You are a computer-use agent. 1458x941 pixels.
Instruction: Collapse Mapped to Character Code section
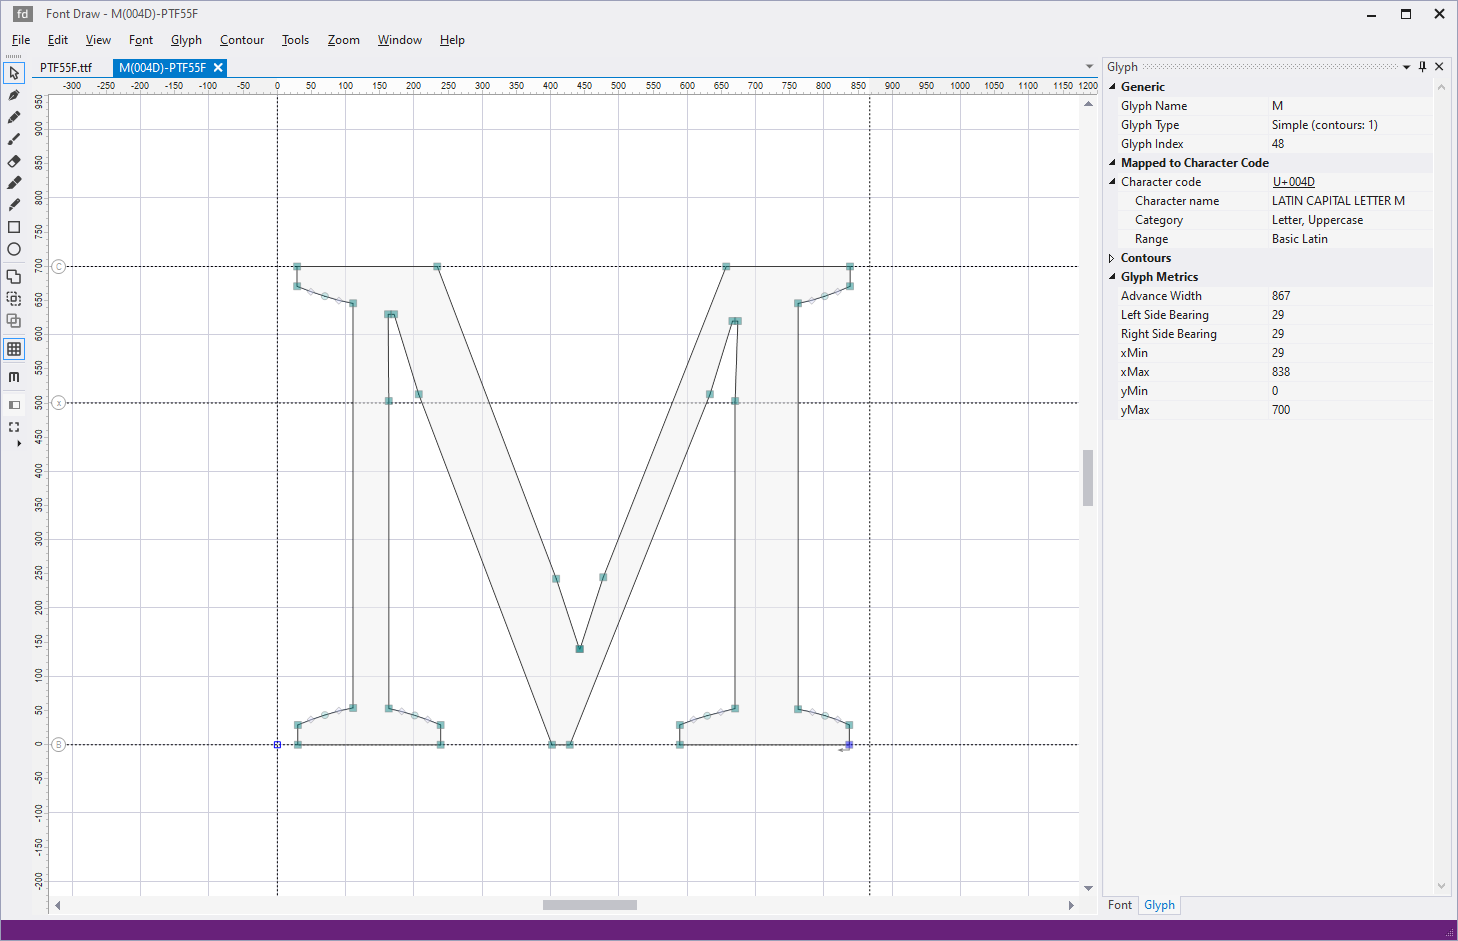[x=1112, y=163]
